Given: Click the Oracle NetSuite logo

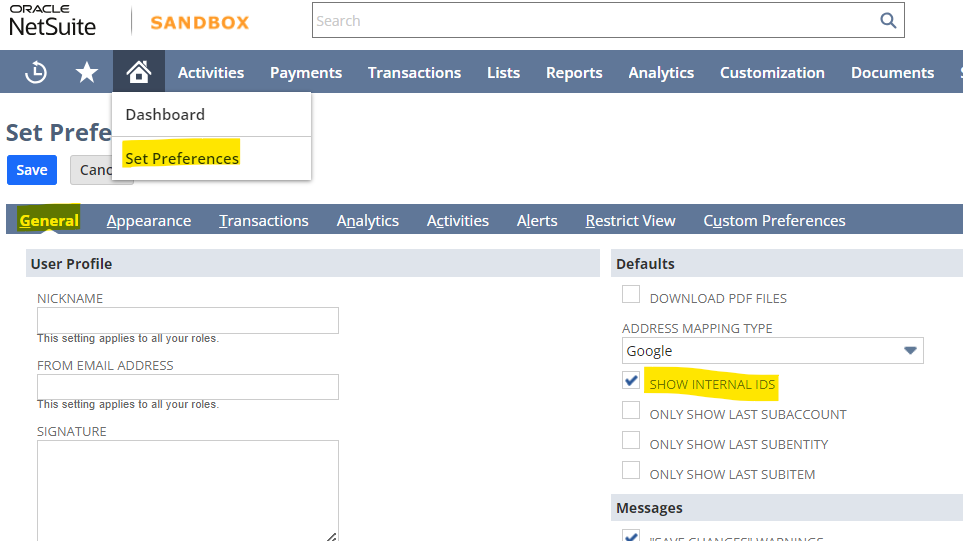Looking at the screenshot, I should point(52,20).
